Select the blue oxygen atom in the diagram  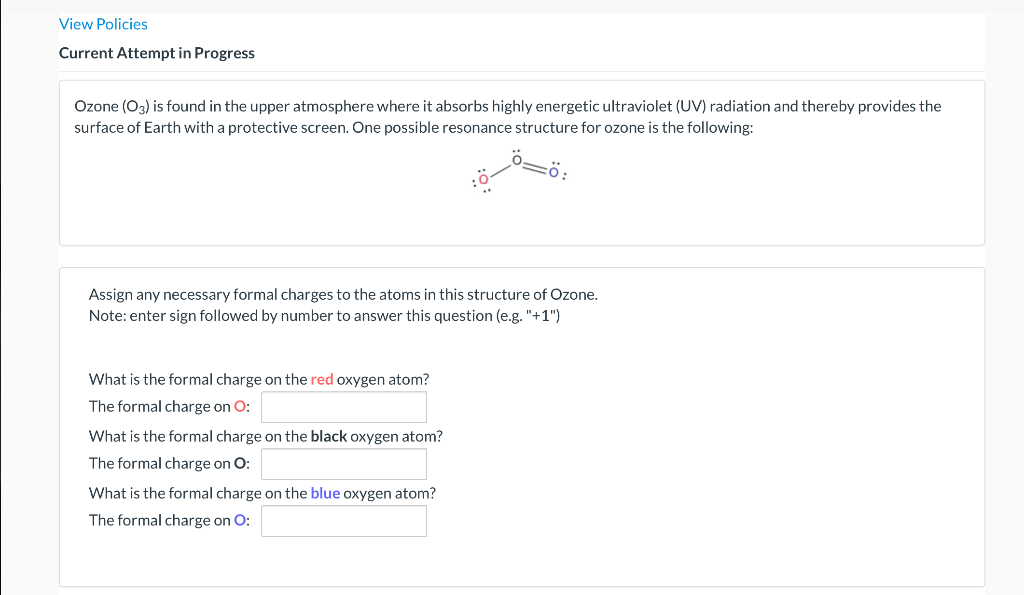point(554,170)
